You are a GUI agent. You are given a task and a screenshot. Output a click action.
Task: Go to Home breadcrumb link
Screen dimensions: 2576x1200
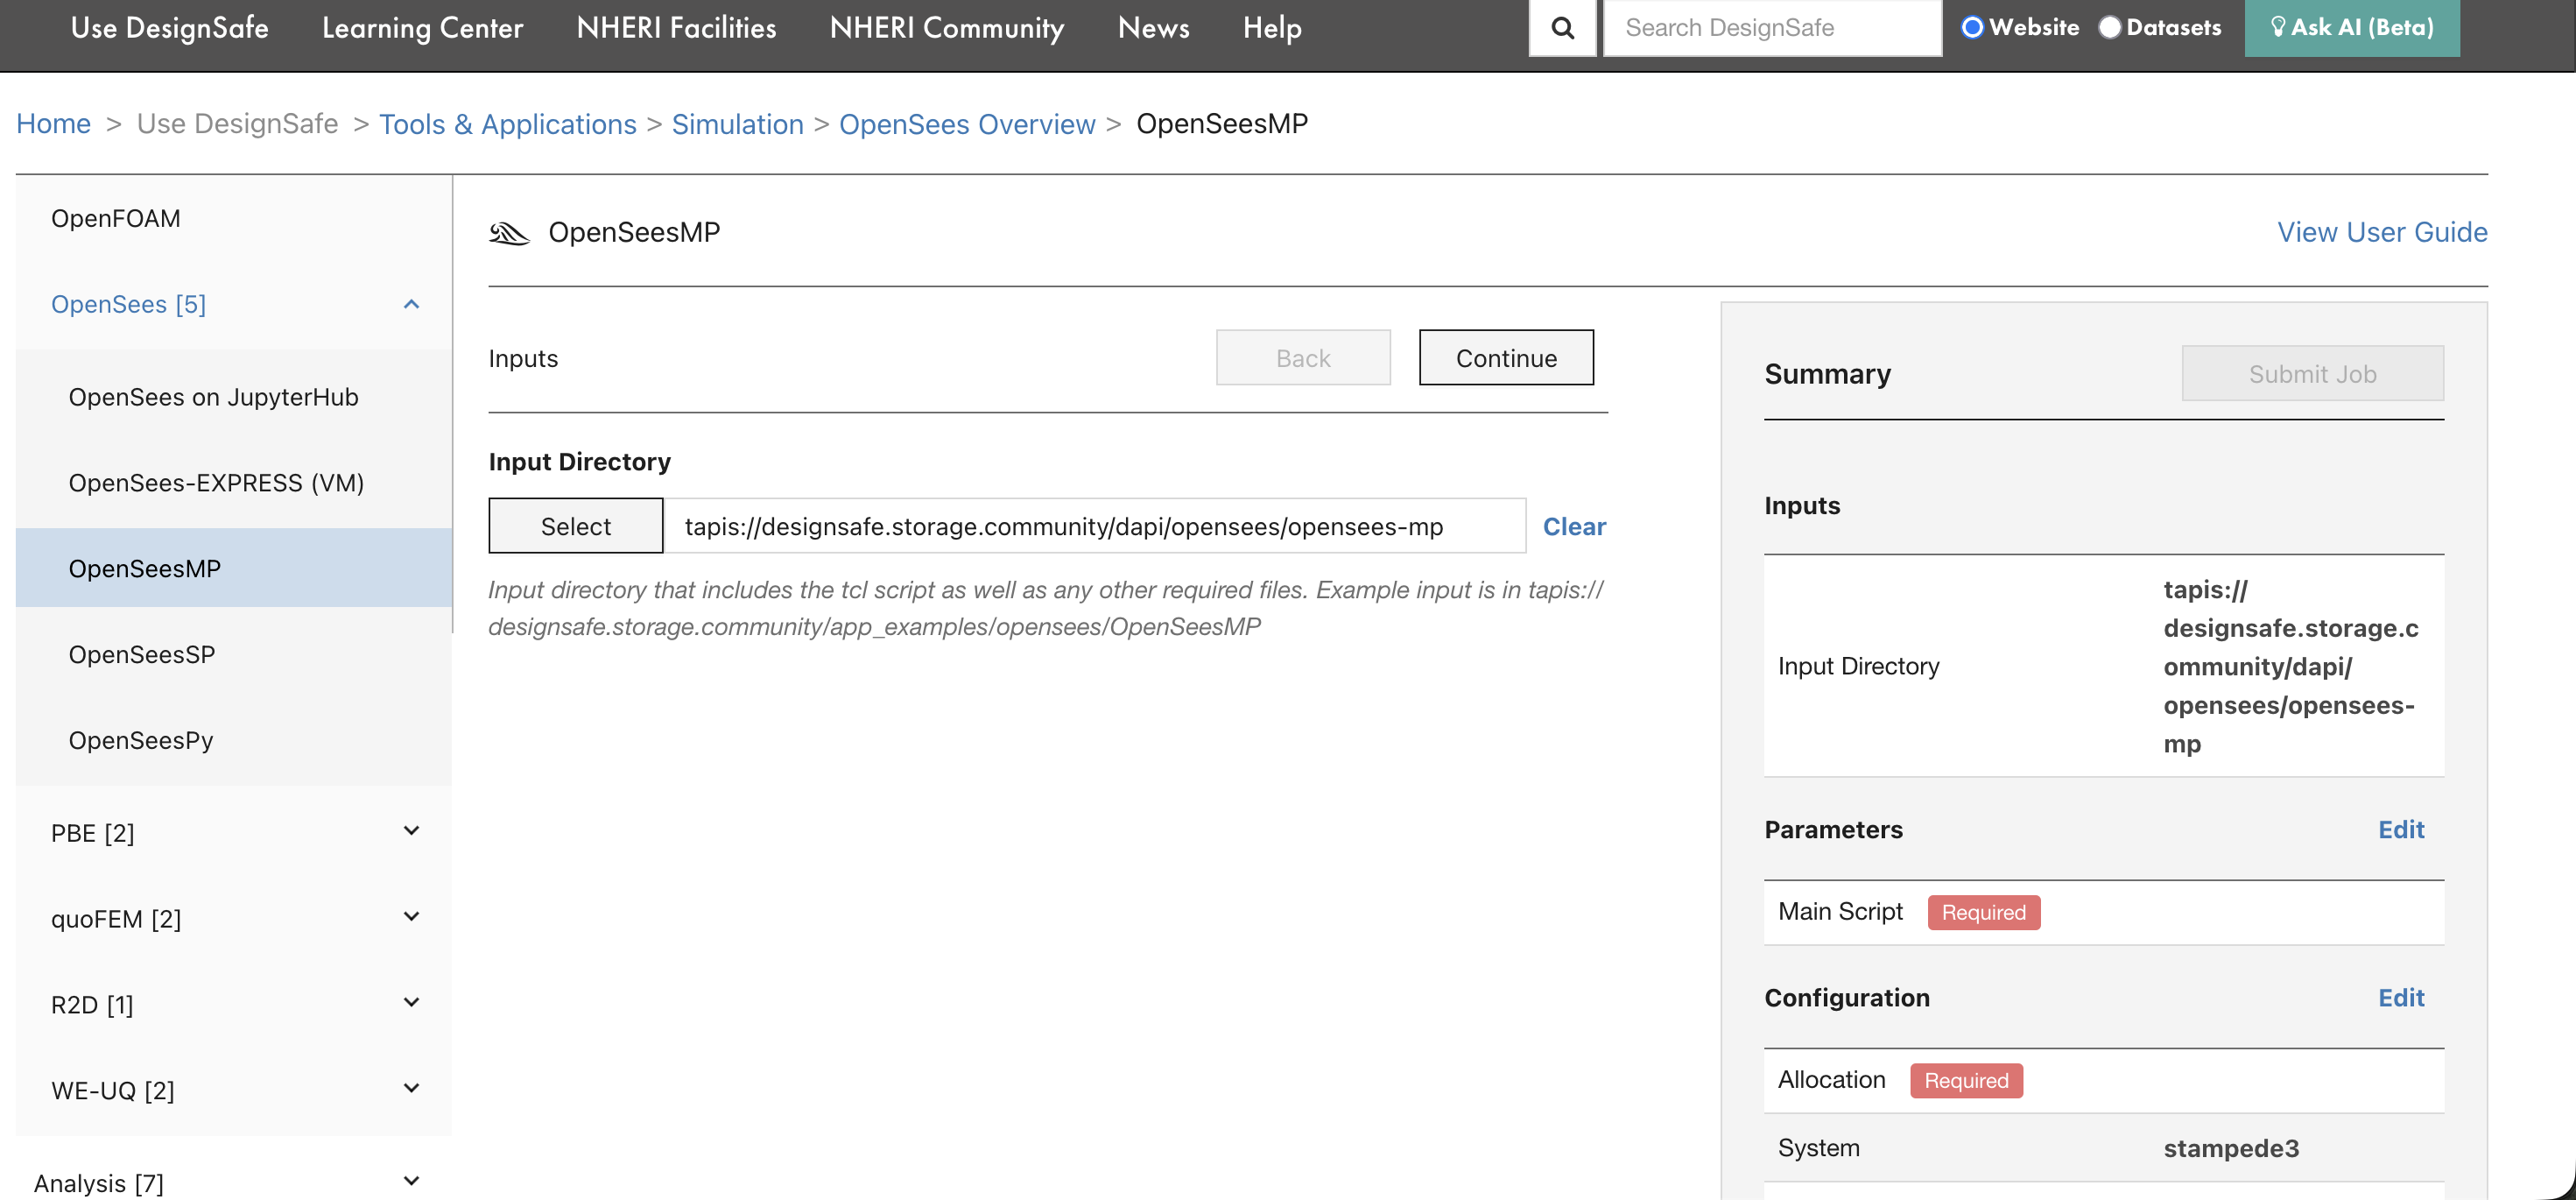point(54,124)
